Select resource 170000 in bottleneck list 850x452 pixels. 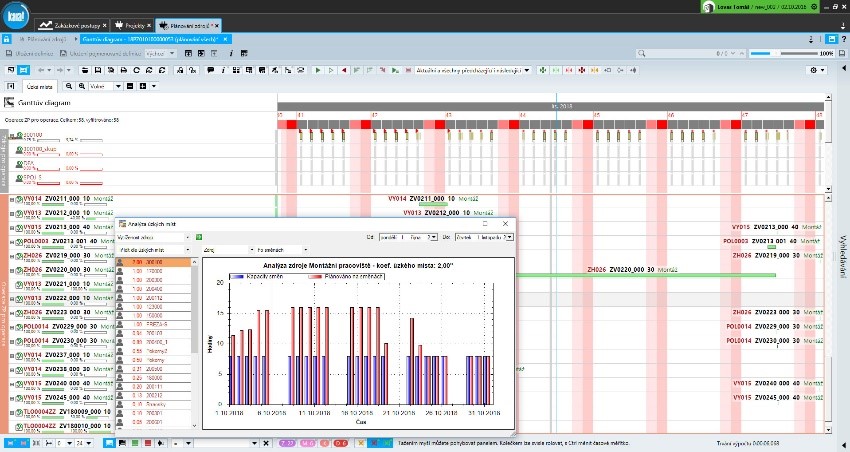click(x=154, y=271)
